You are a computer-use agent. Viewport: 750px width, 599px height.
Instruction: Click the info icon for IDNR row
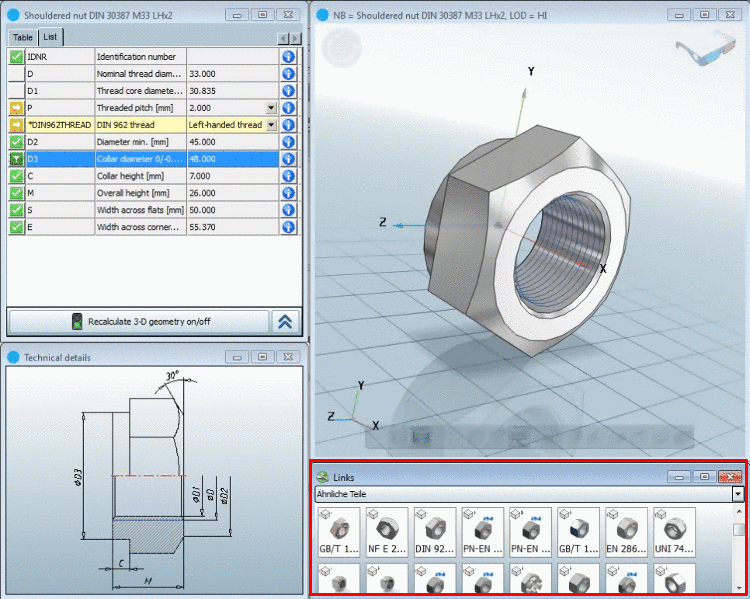coord(289,57)
